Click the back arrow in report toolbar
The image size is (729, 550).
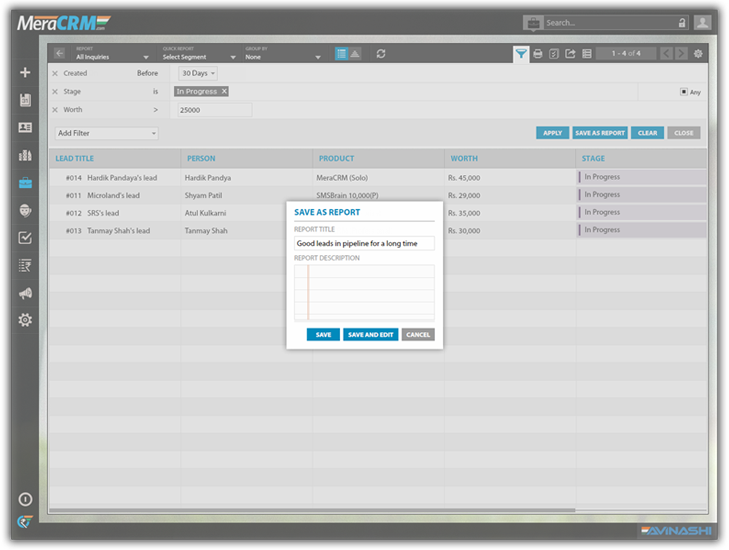[x=60, y=53]
